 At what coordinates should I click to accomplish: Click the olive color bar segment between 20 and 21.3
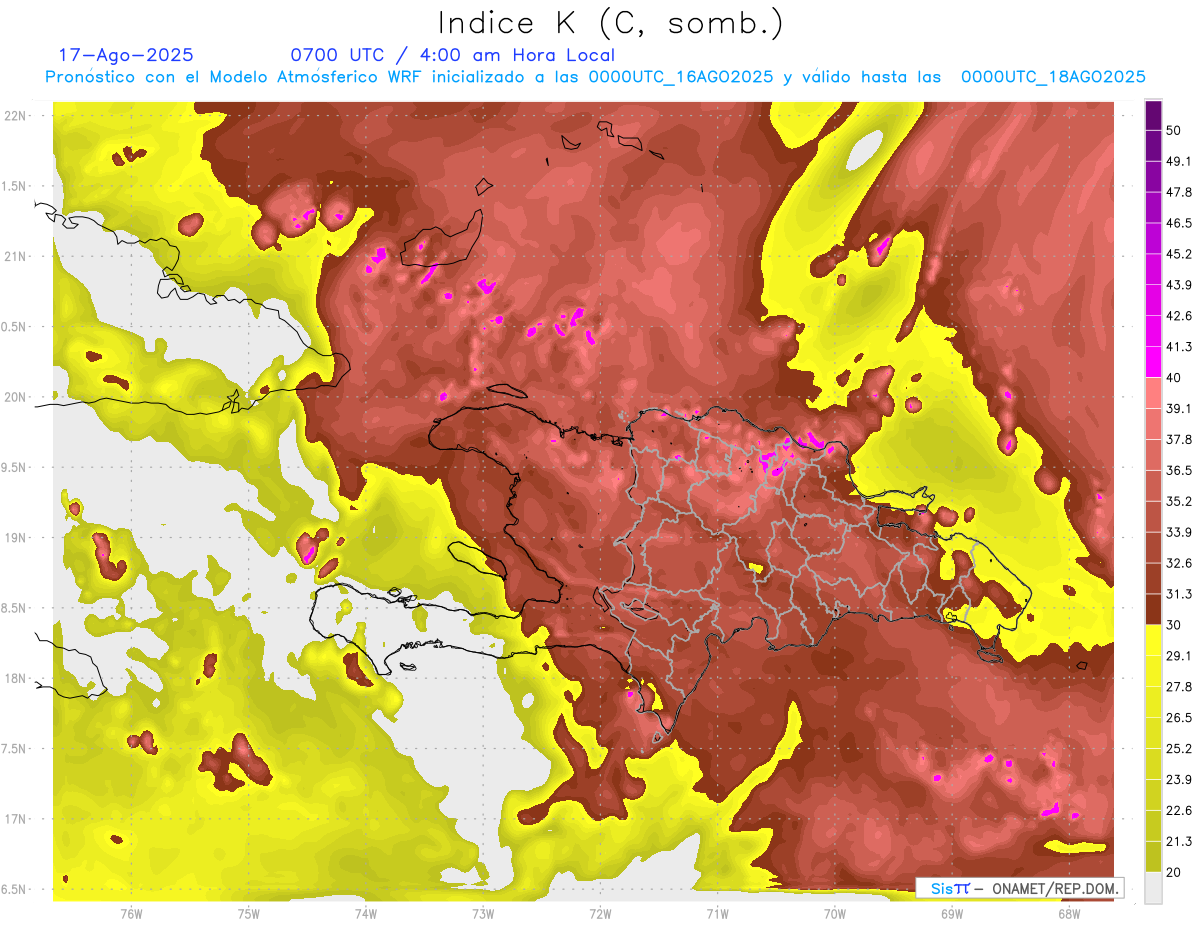pos(1153,857)
